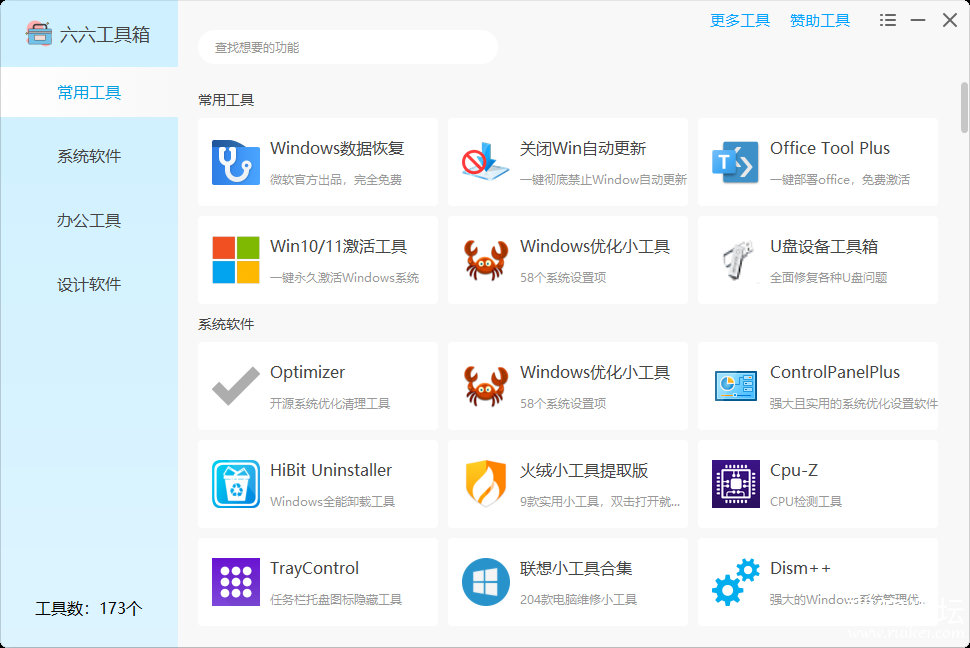Click the 强大且实用的系统优化设置软件 description
970x648 pixels.
[x=854, y=404]
